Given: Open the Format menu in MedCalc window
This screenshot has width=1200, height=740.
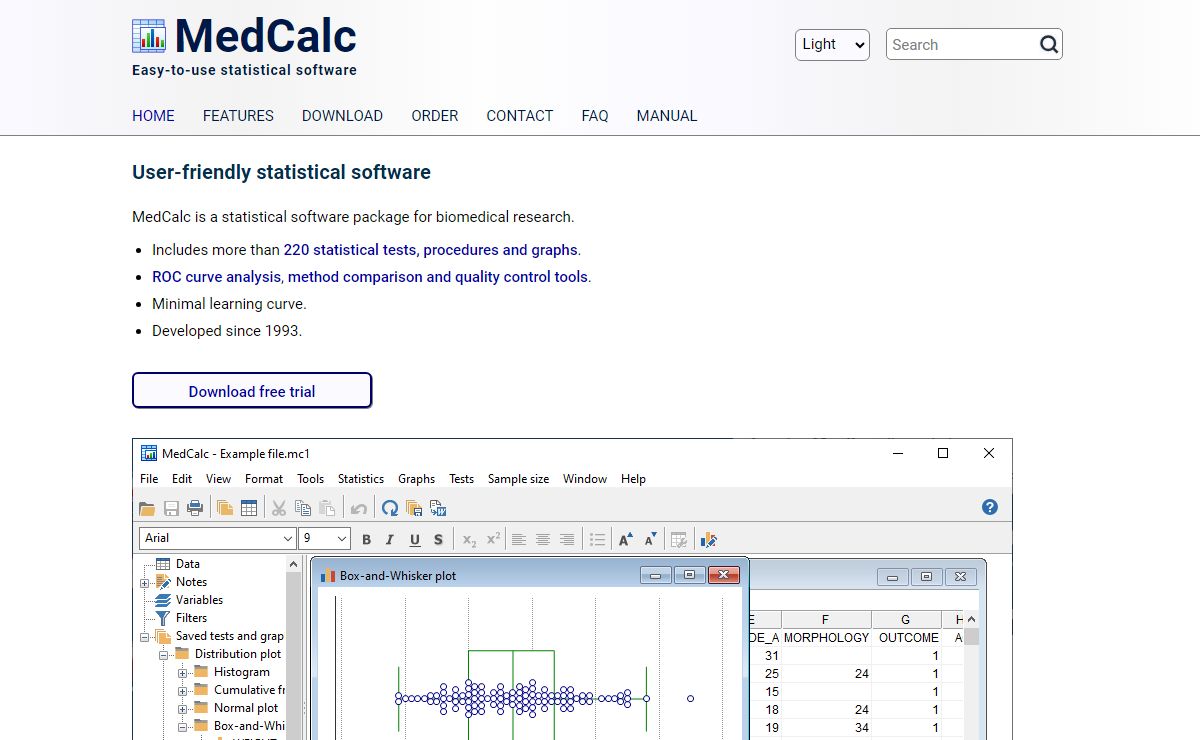Looking at the screenshot, I should pos(264,479).
